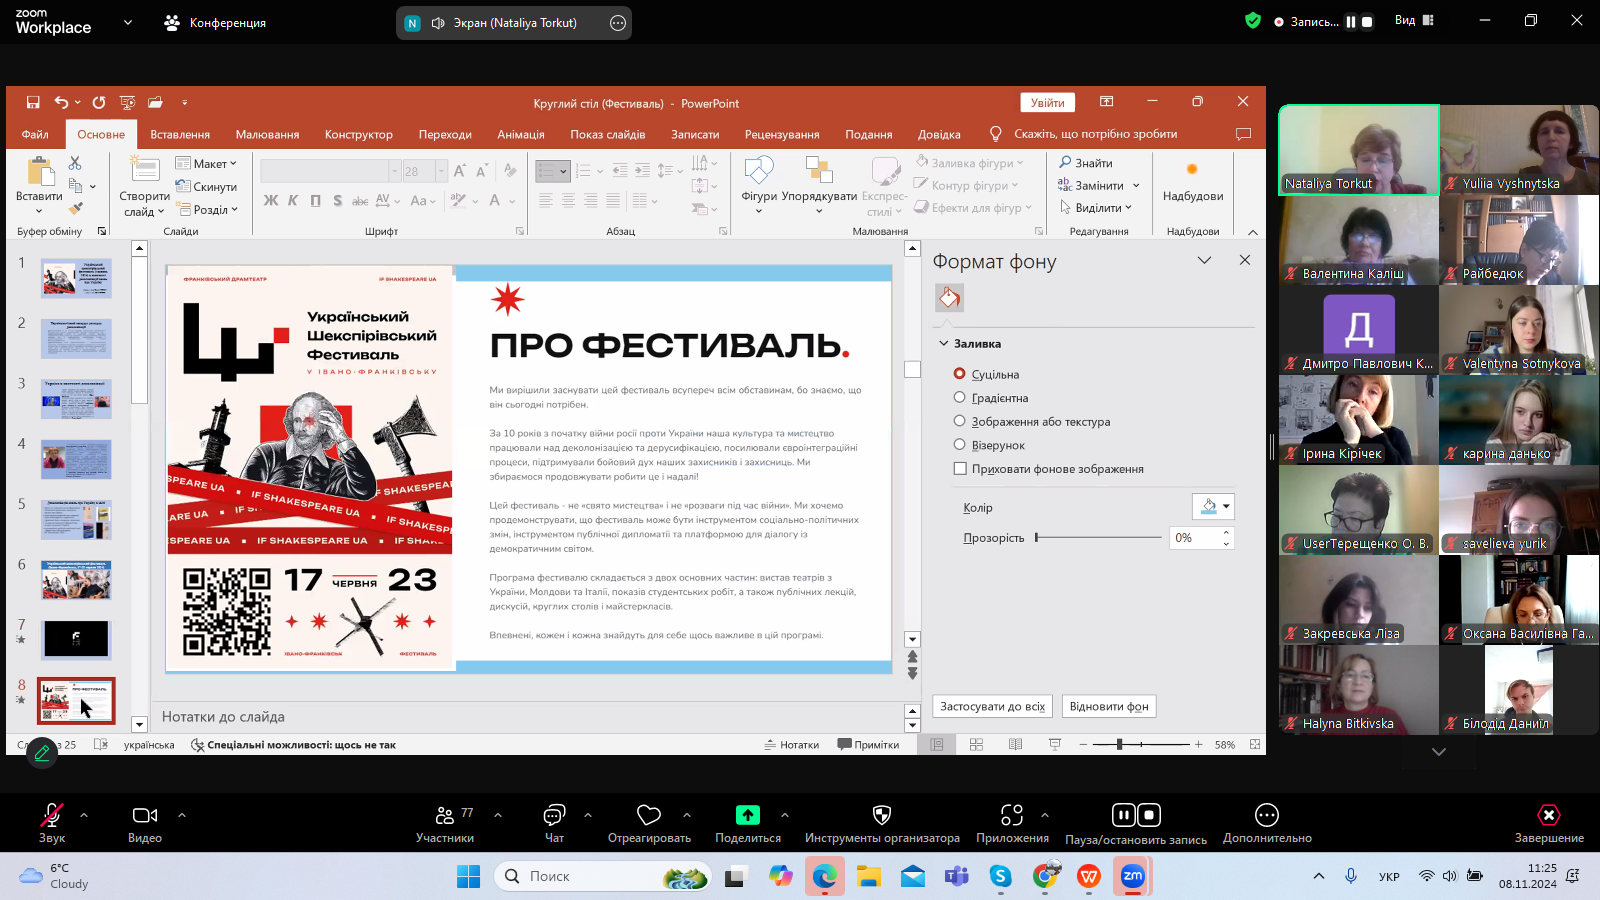Check the hide background graphics (Приховати фонове зображення) box
Image resolution: width=1600 pixels, height=900 pixels.
pyautogui.click(x=960, y=469)
